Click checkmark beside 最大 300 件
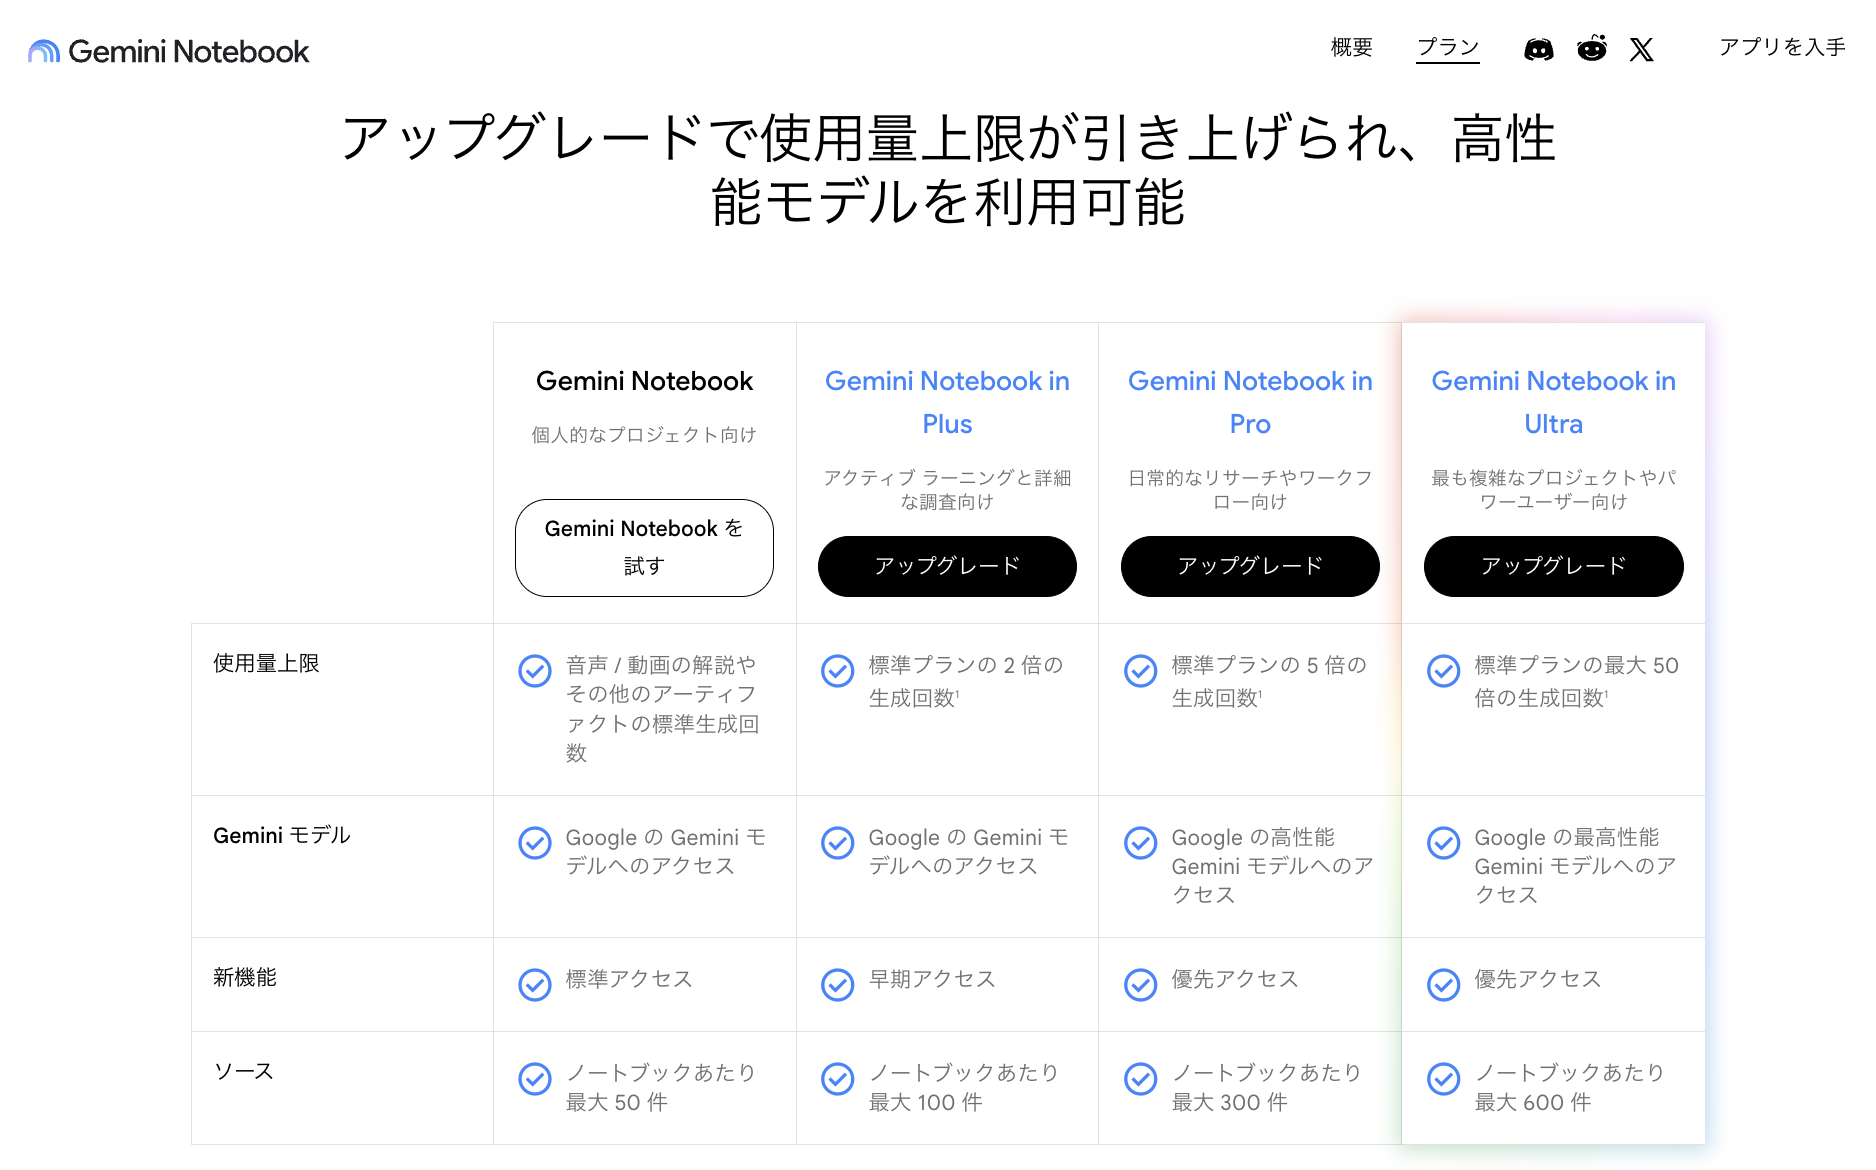The width and height of the screenshot is (1876, 1170). [x=1141, y=1079]
